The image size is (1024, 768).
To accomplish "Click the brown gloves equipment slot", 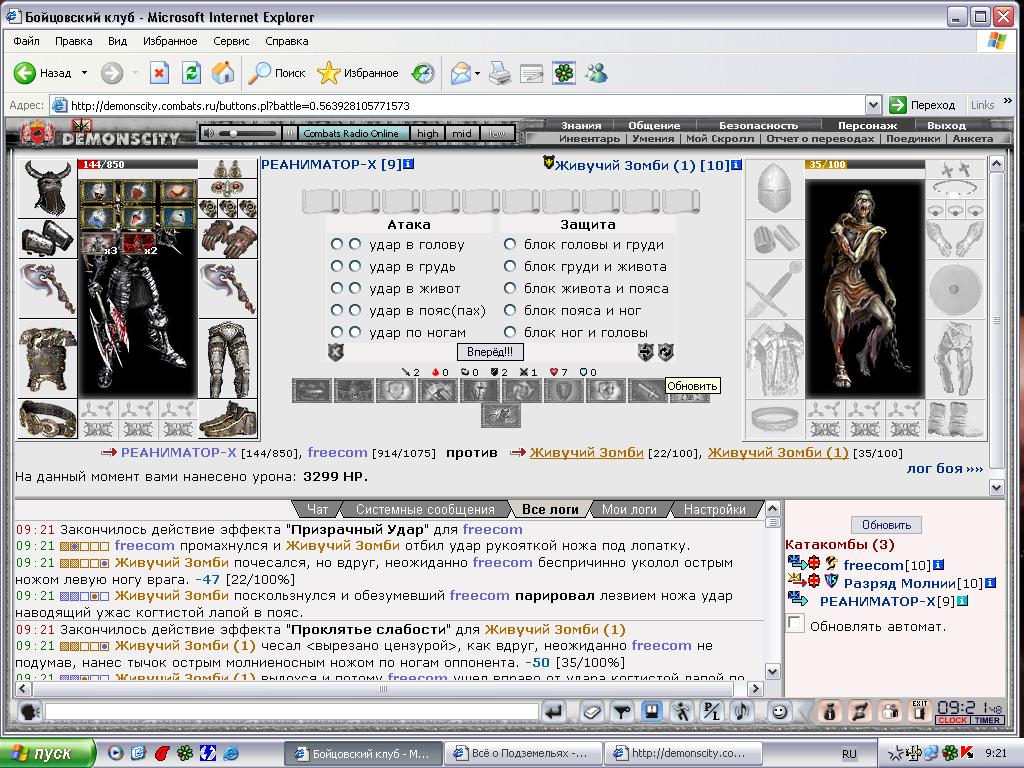I will (x=228, y=238).
